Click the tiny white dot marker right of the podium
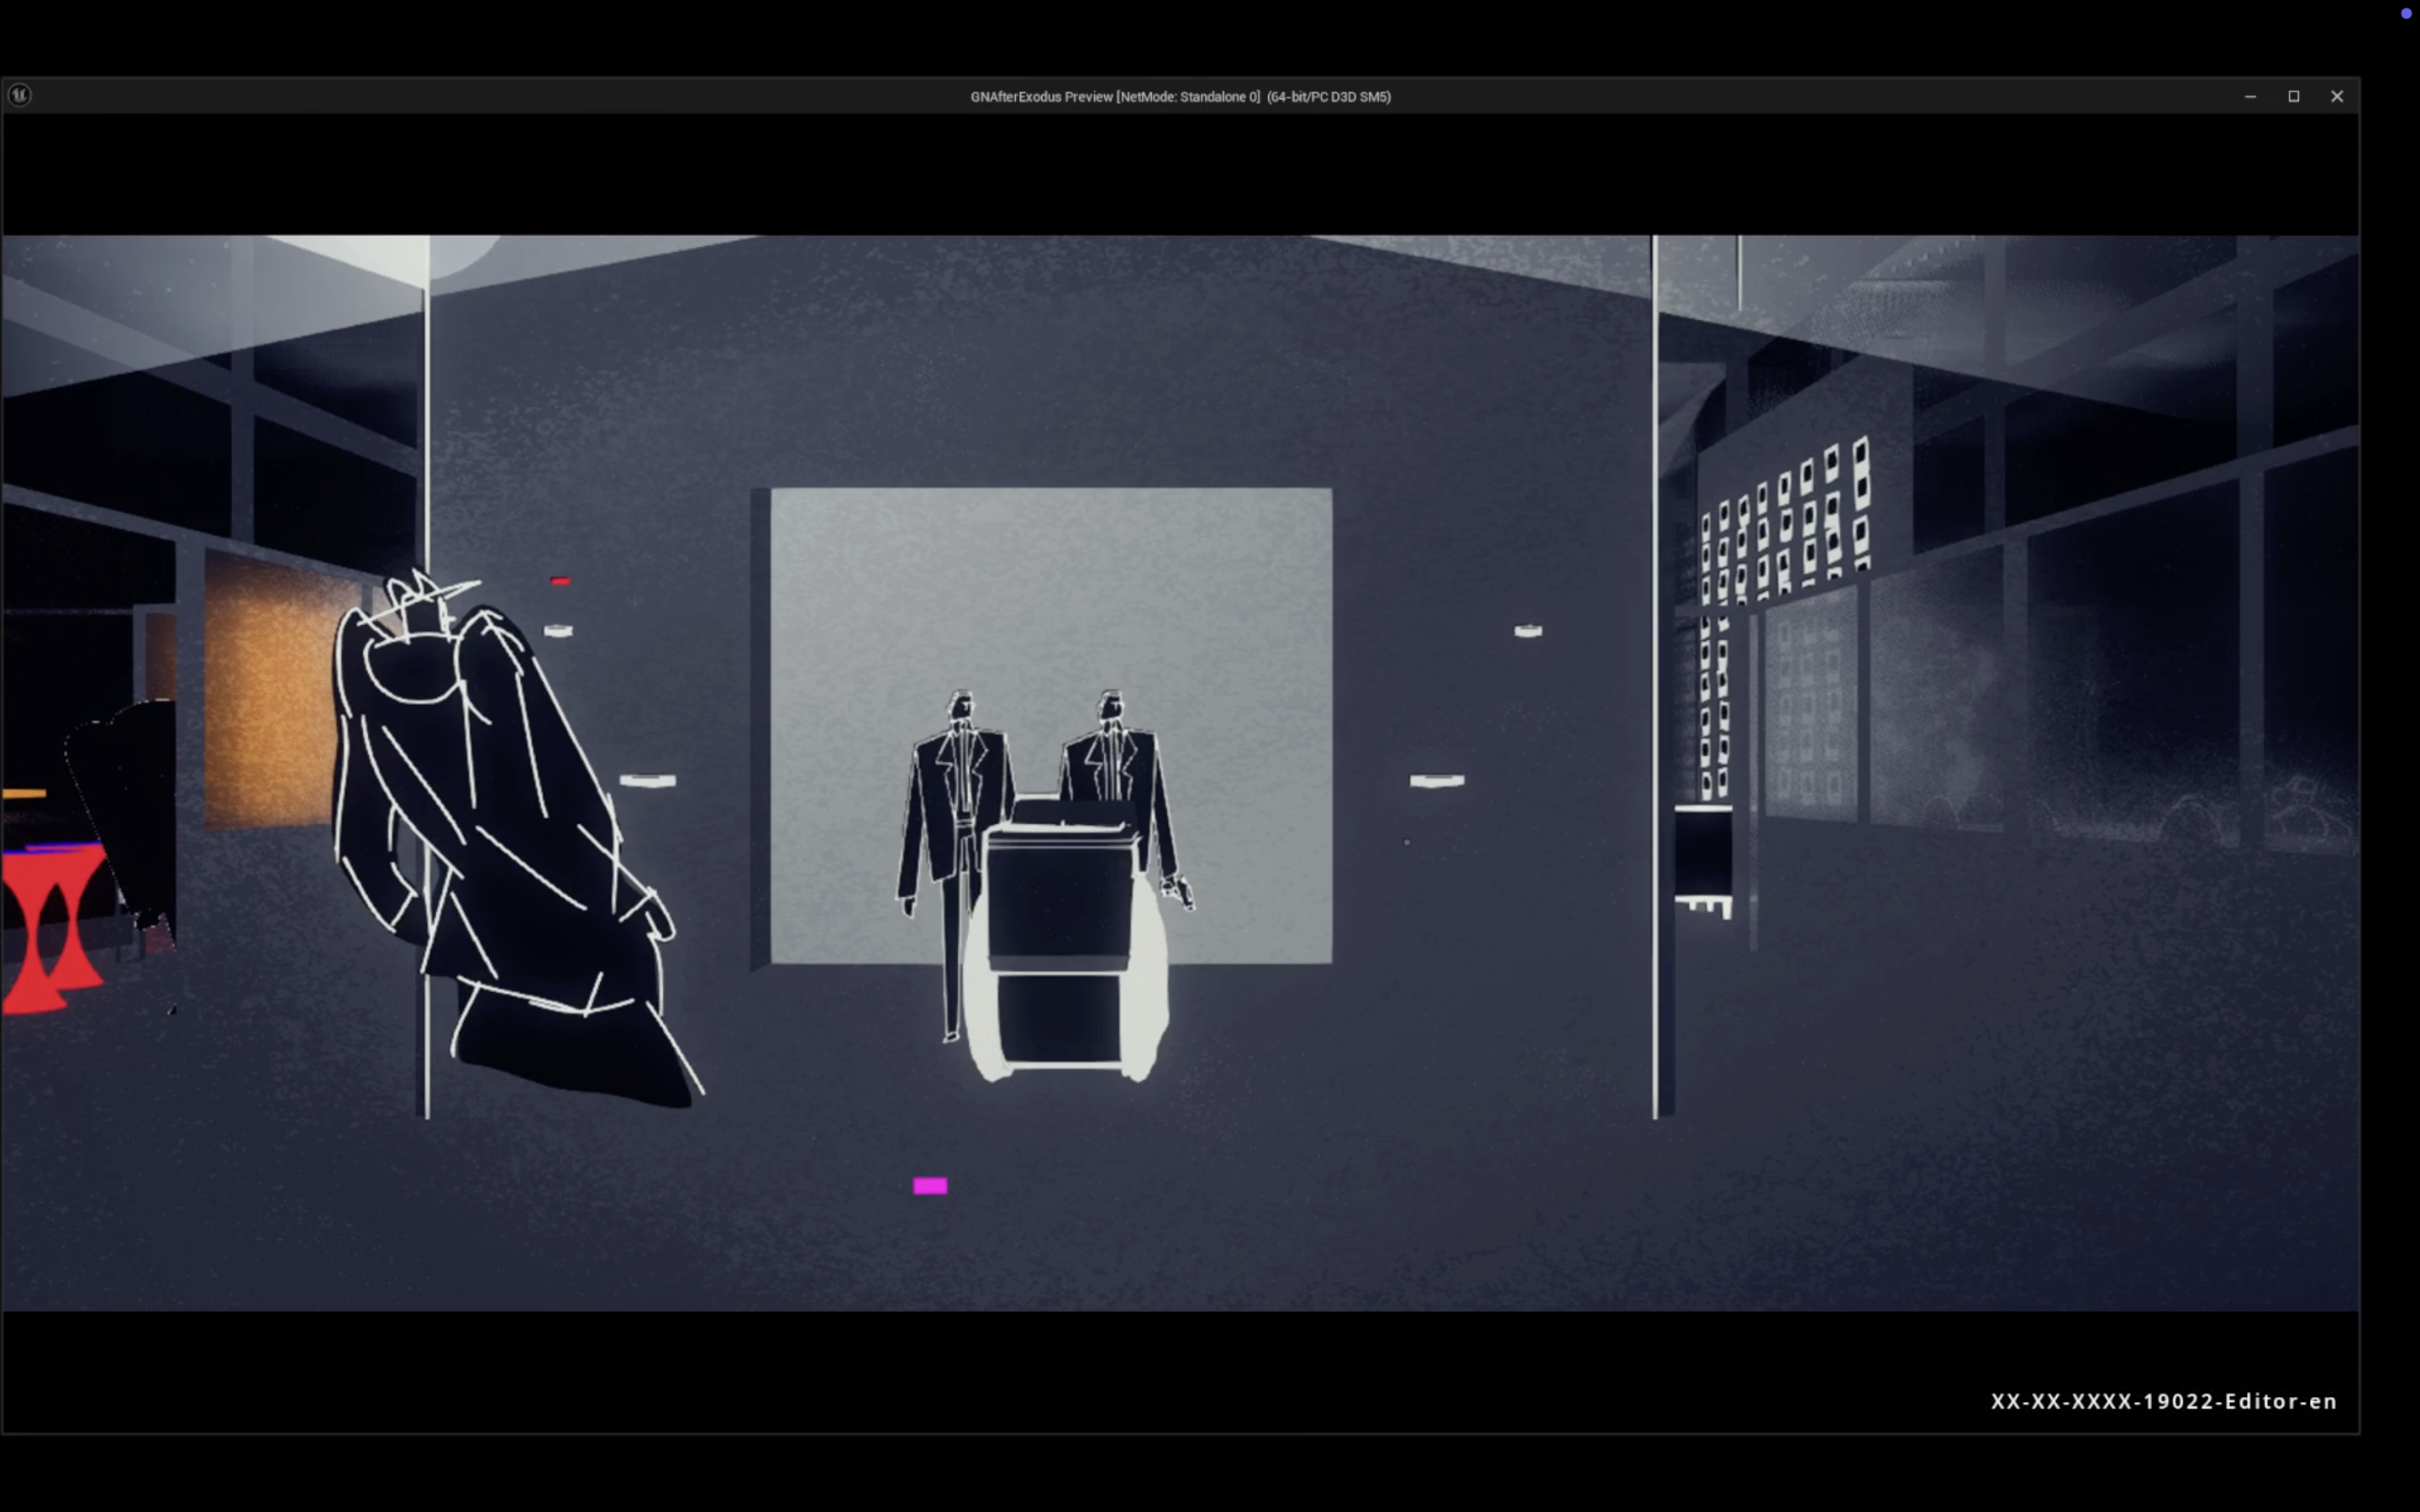Image resolution: width=2420 pixels, height=1512 pixels. (1407, 842)
